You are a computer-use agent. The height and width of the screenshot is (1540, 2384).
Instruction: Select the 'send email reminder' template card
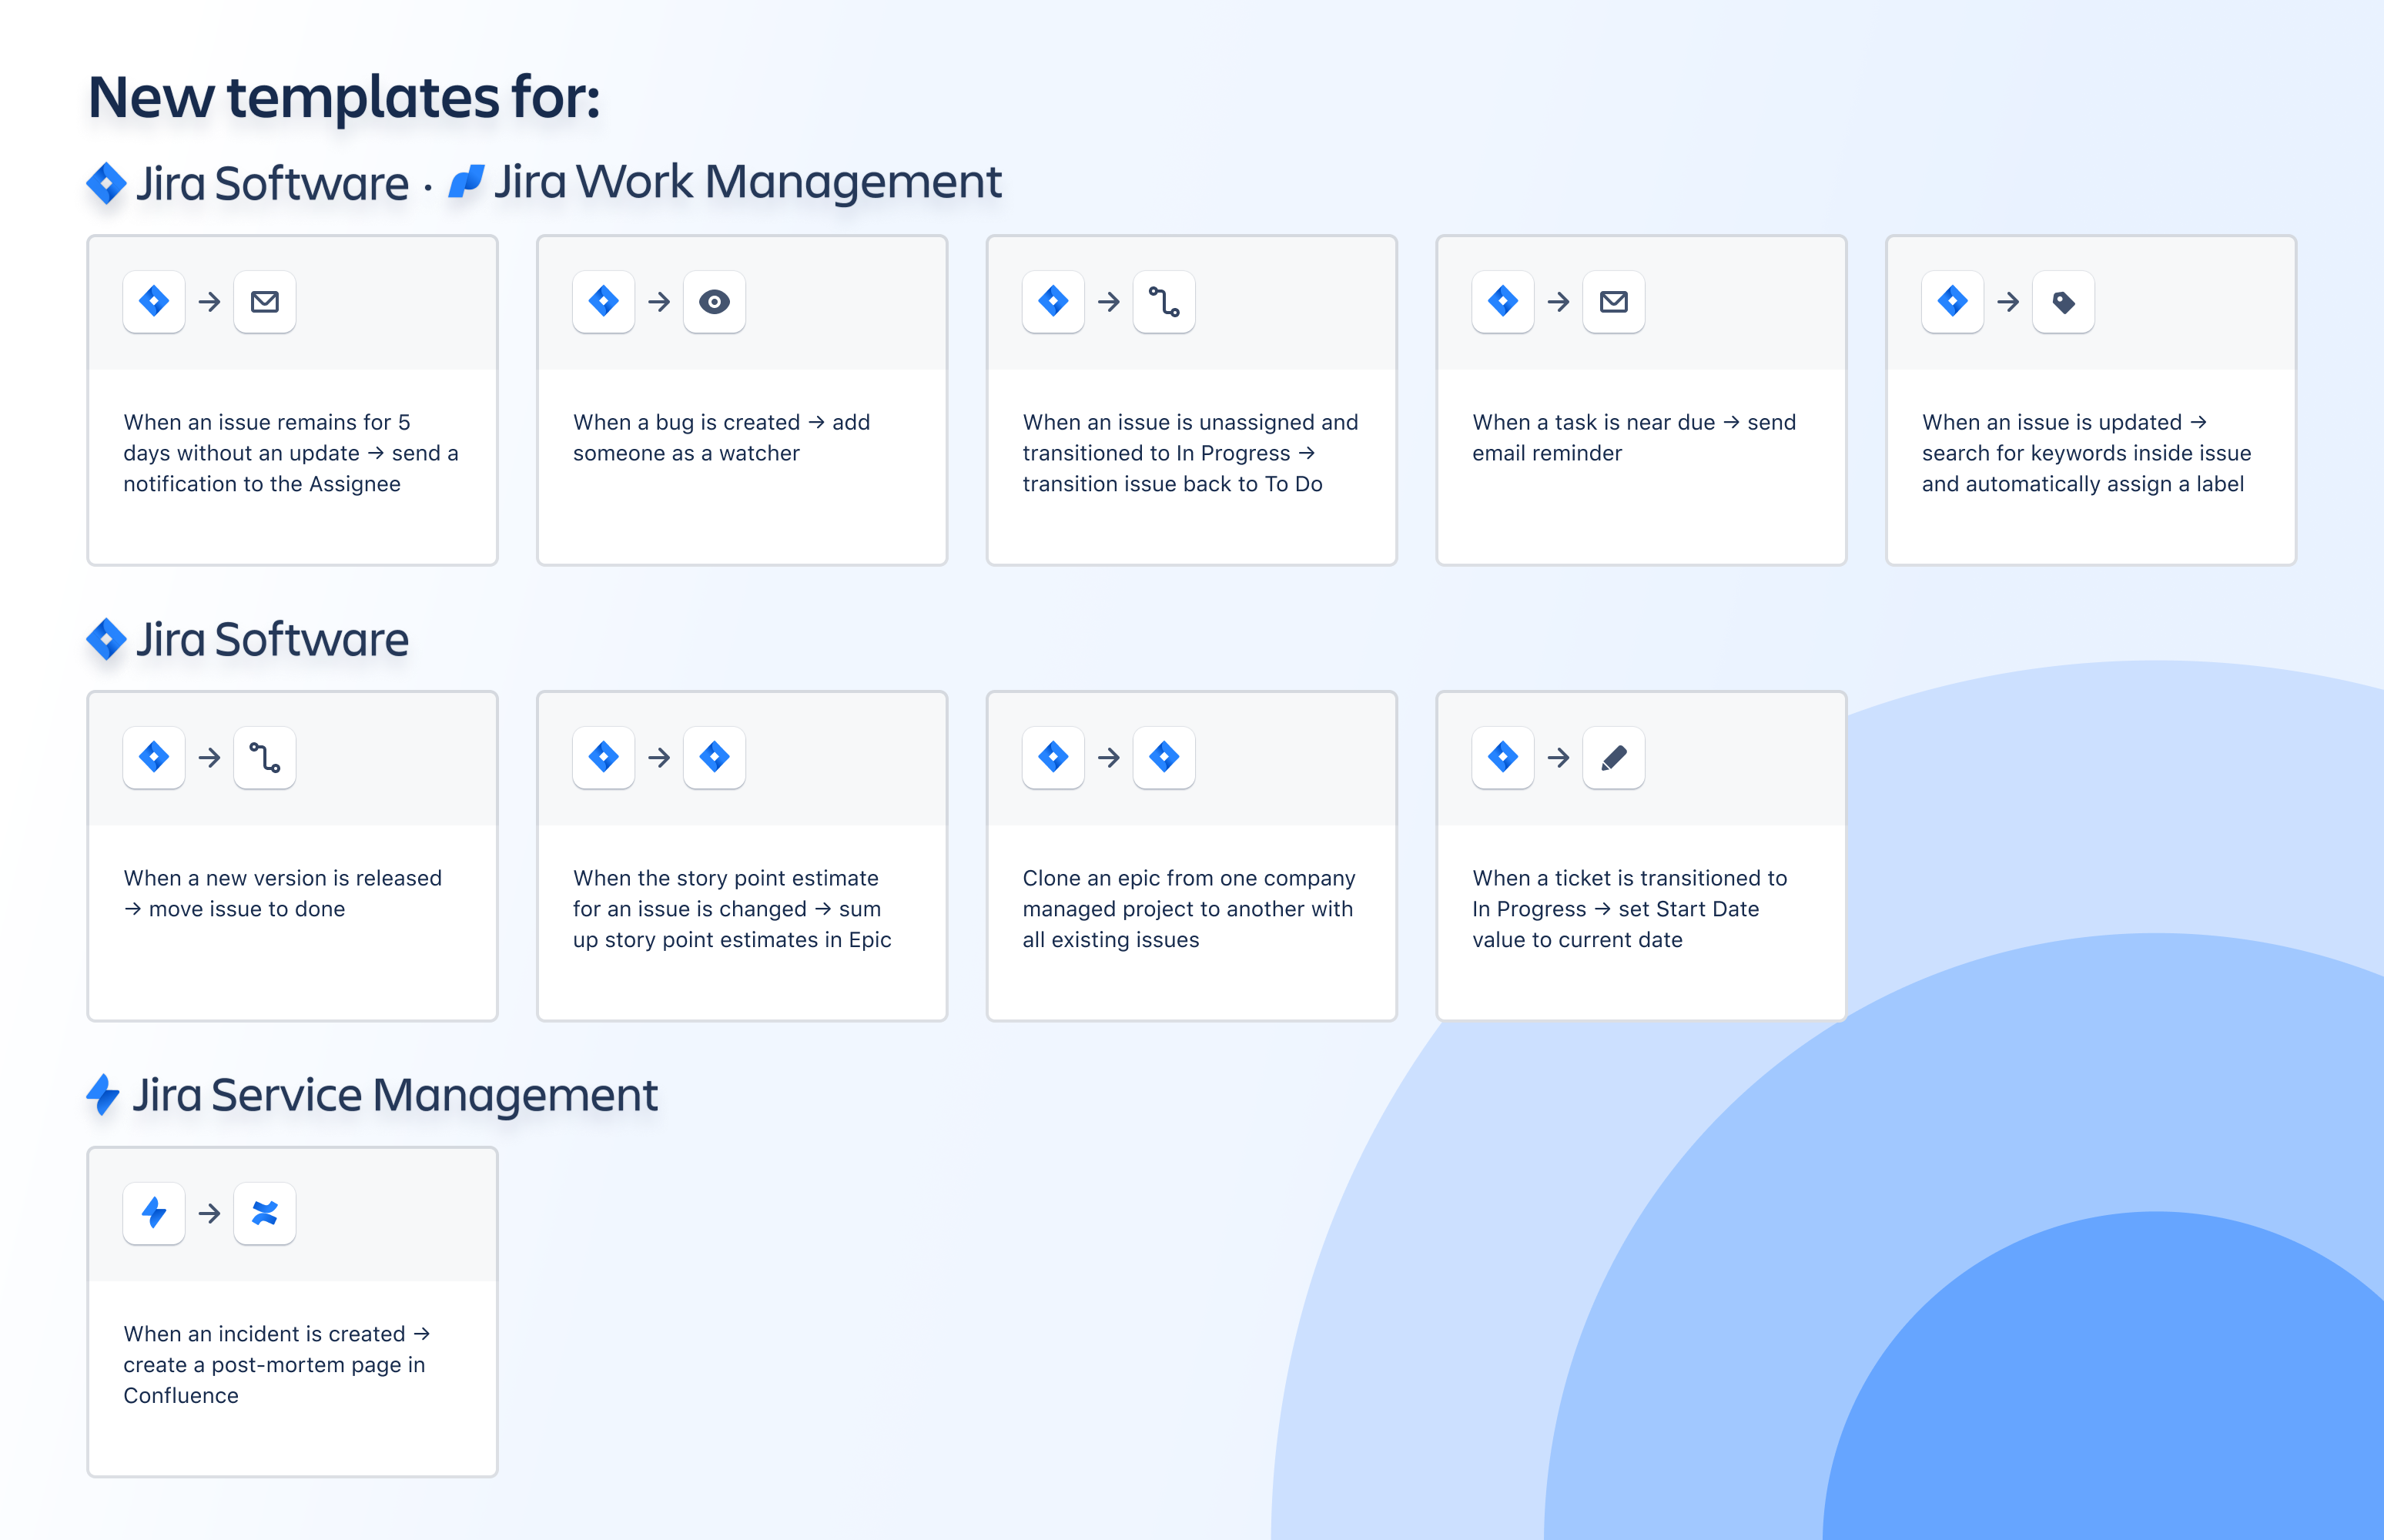click(1640, 400)
